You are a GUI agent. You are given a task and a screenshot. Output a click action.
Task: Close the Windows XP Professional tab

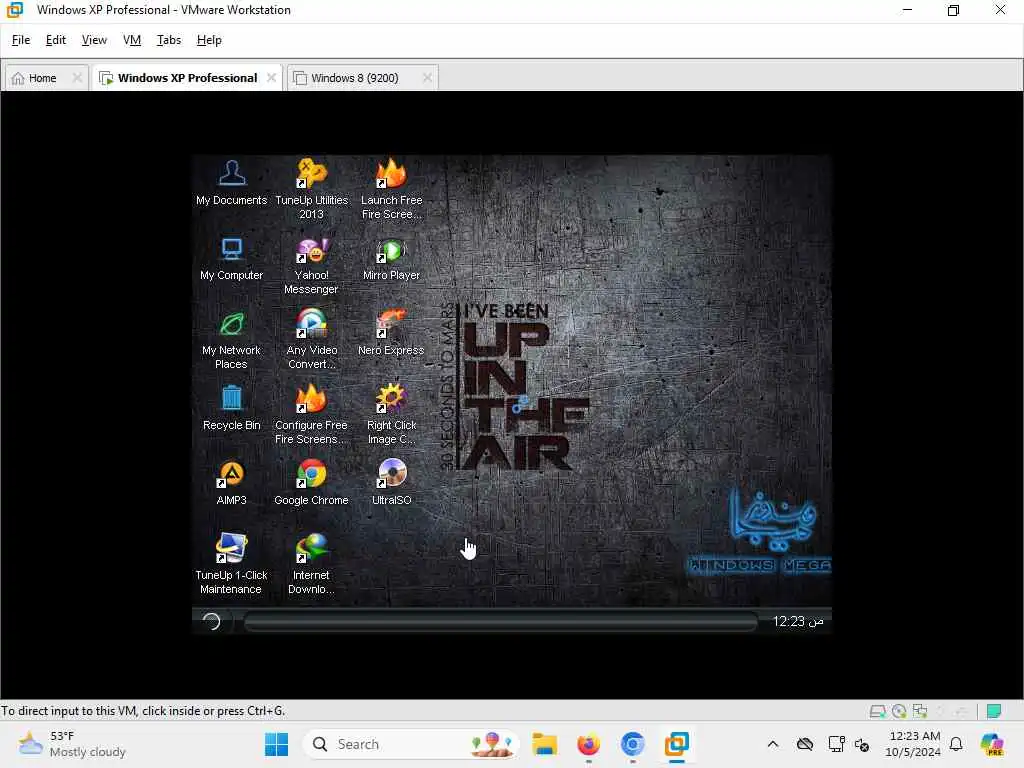pos(272,78)
